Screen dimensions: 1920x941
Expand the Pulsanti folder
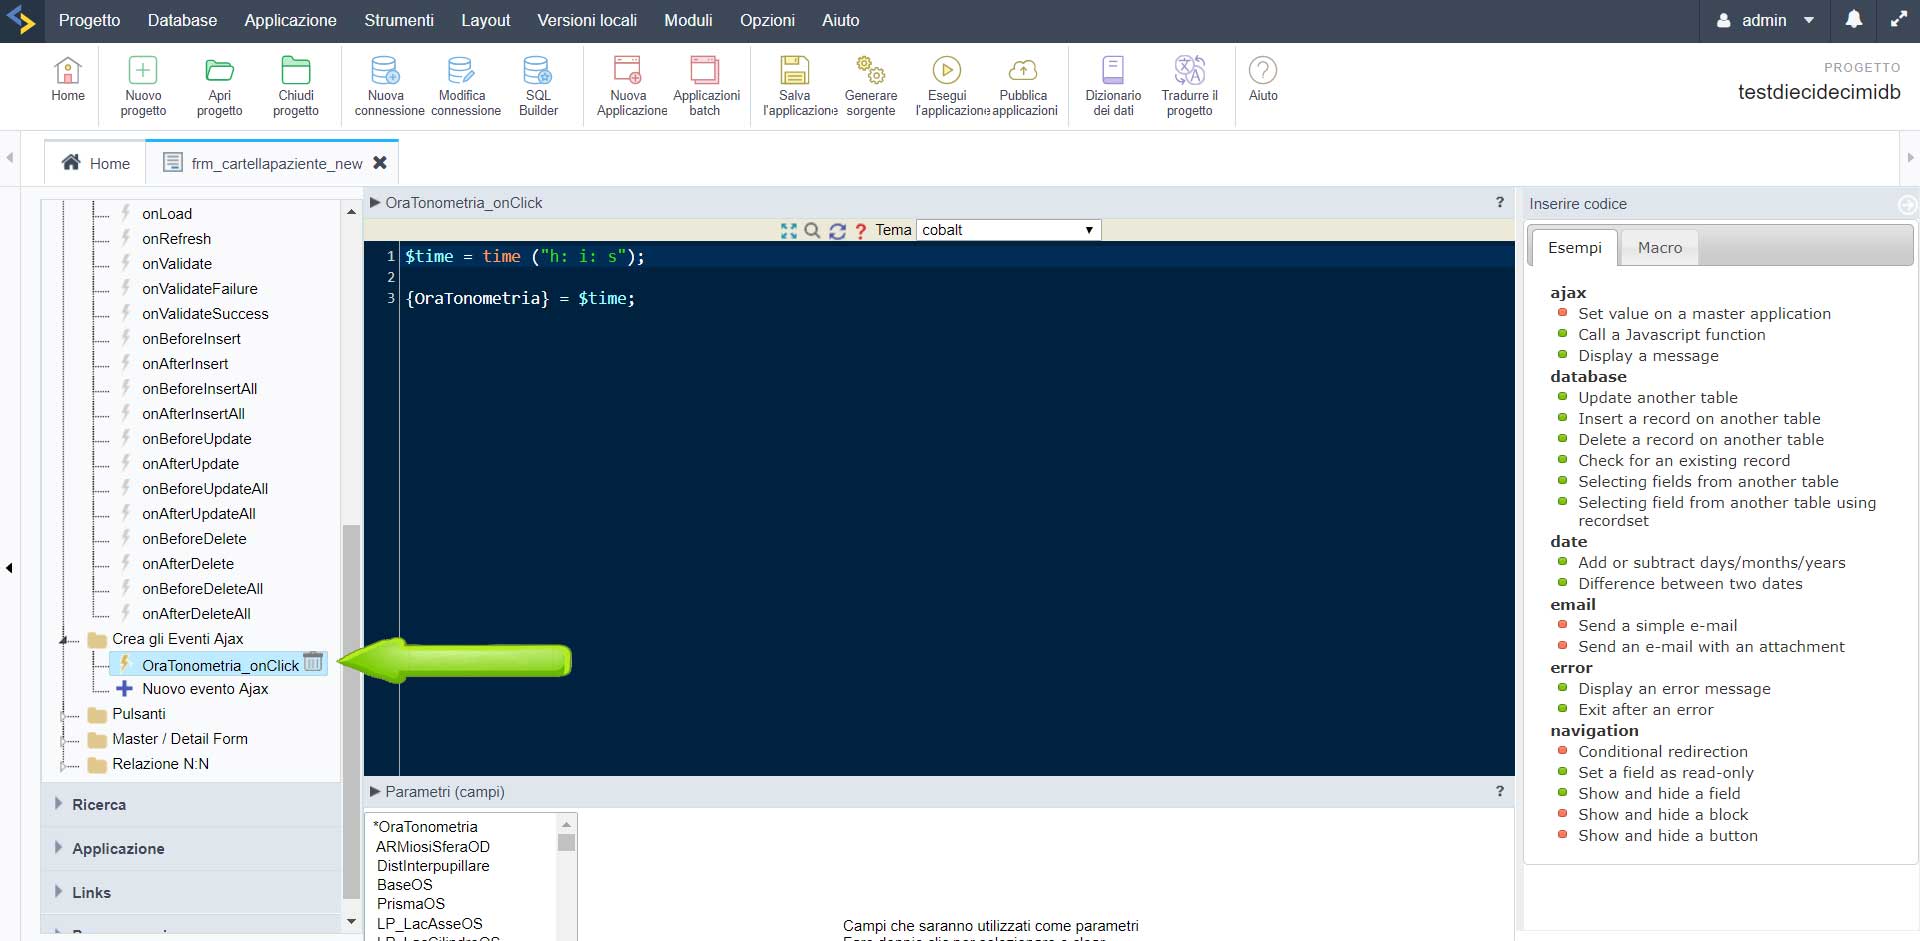coord(64,714)
